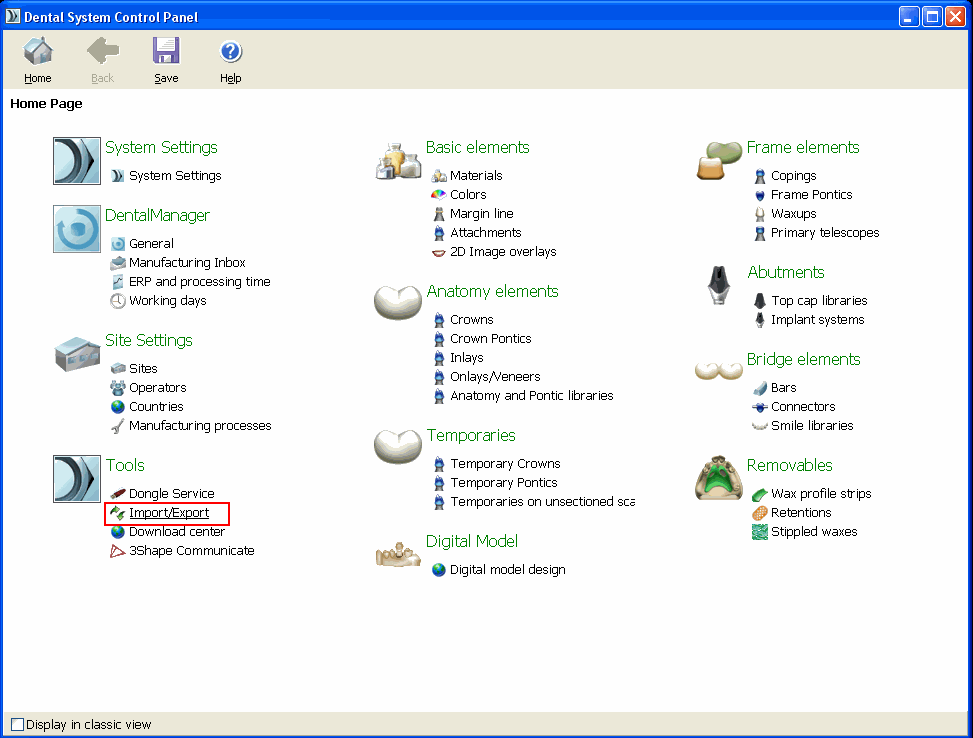Click the large System Settings category icon

coord(77,161)
